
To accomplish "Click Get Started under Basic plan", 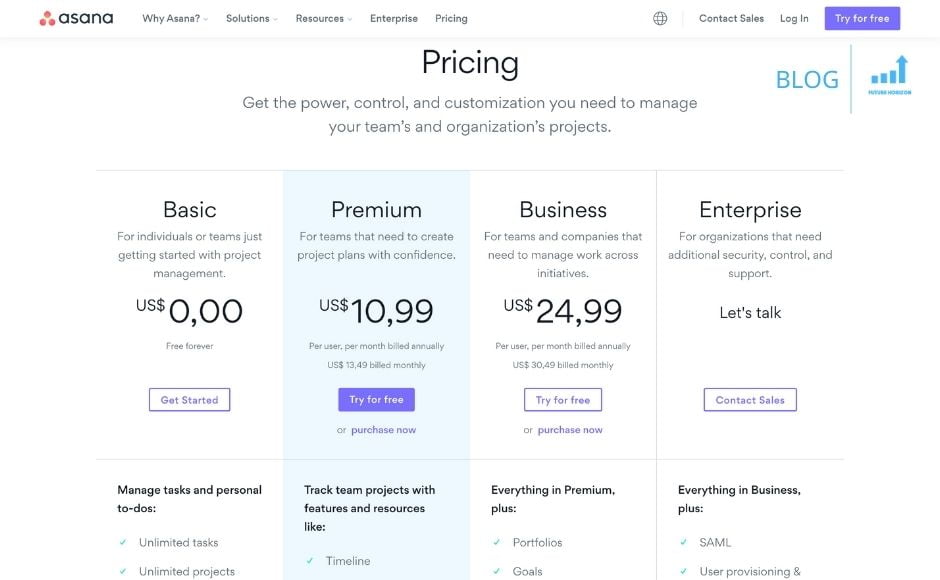I will (x=189, y=400).
